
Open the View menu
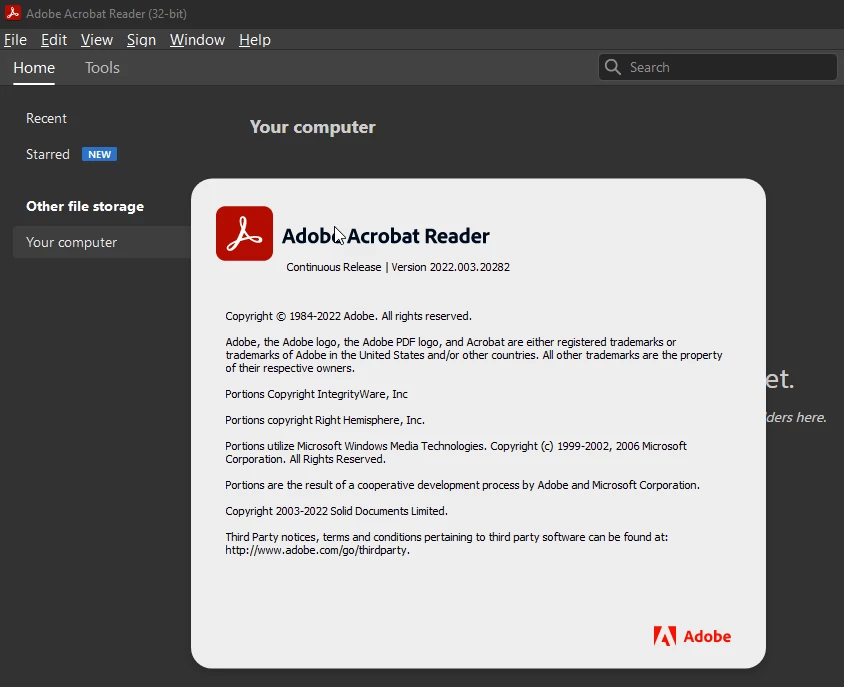[x=97, y=40]
